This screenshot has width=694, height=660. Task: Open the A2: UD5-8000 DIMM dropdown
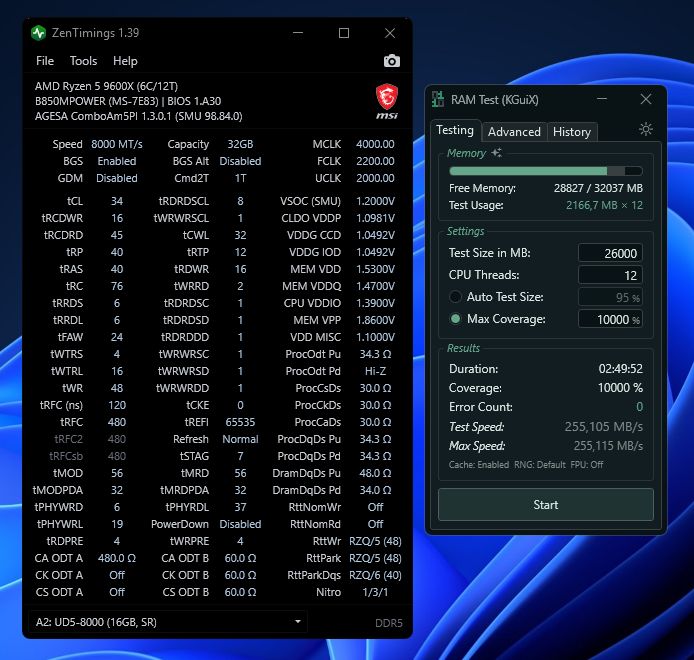(168, 622)
